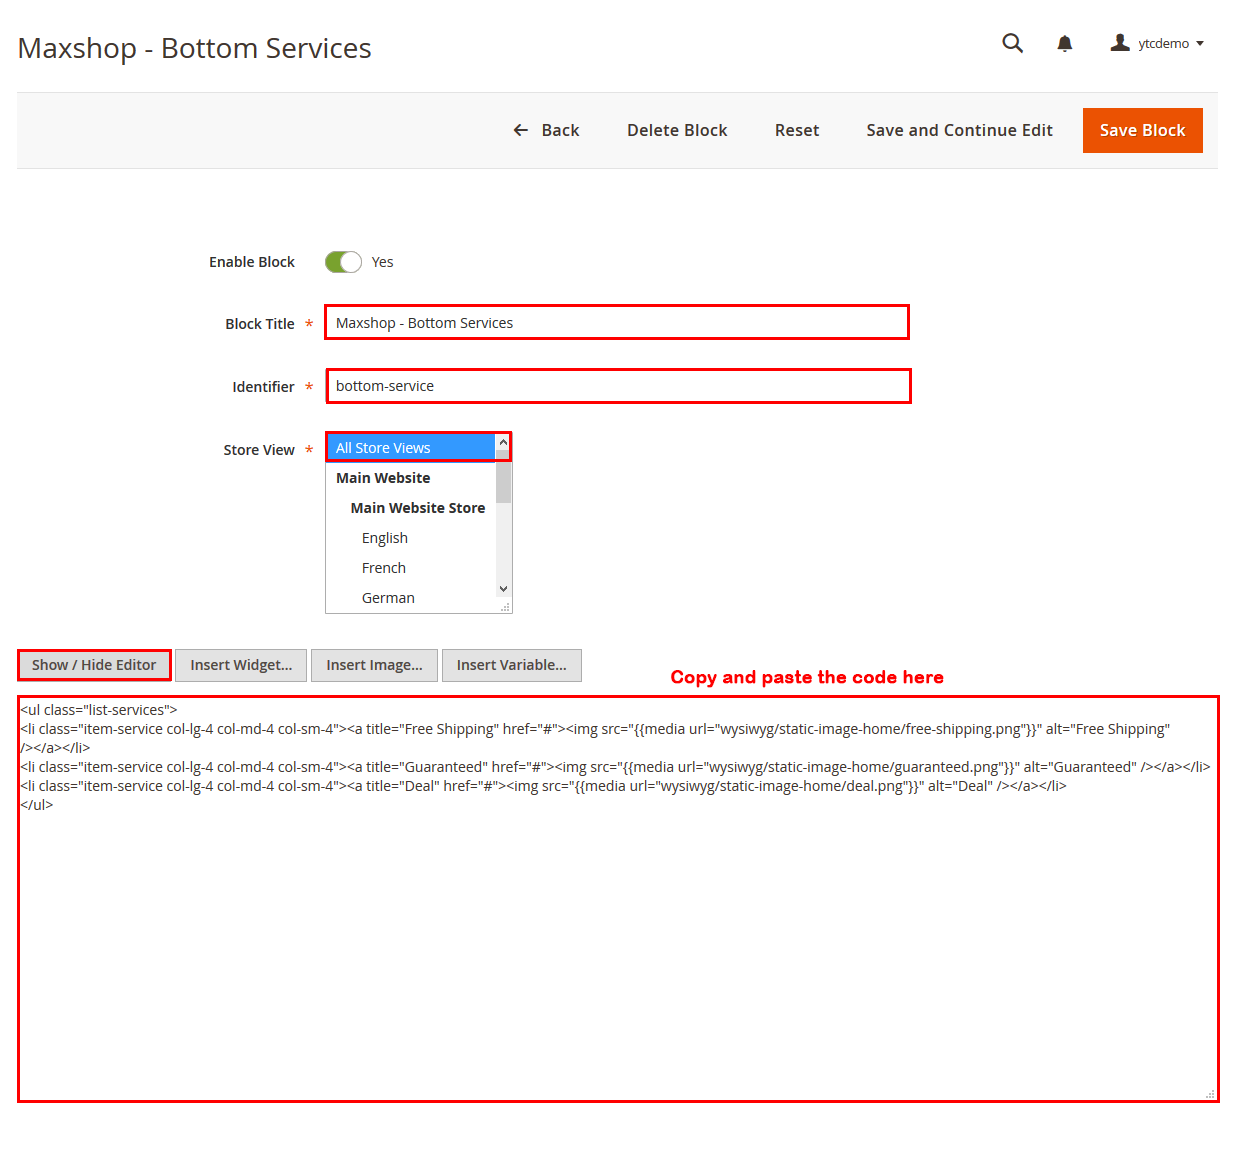Click the 'Block Title' field label
This screenshot has width=1234, height=1155.
pos(260,324)
